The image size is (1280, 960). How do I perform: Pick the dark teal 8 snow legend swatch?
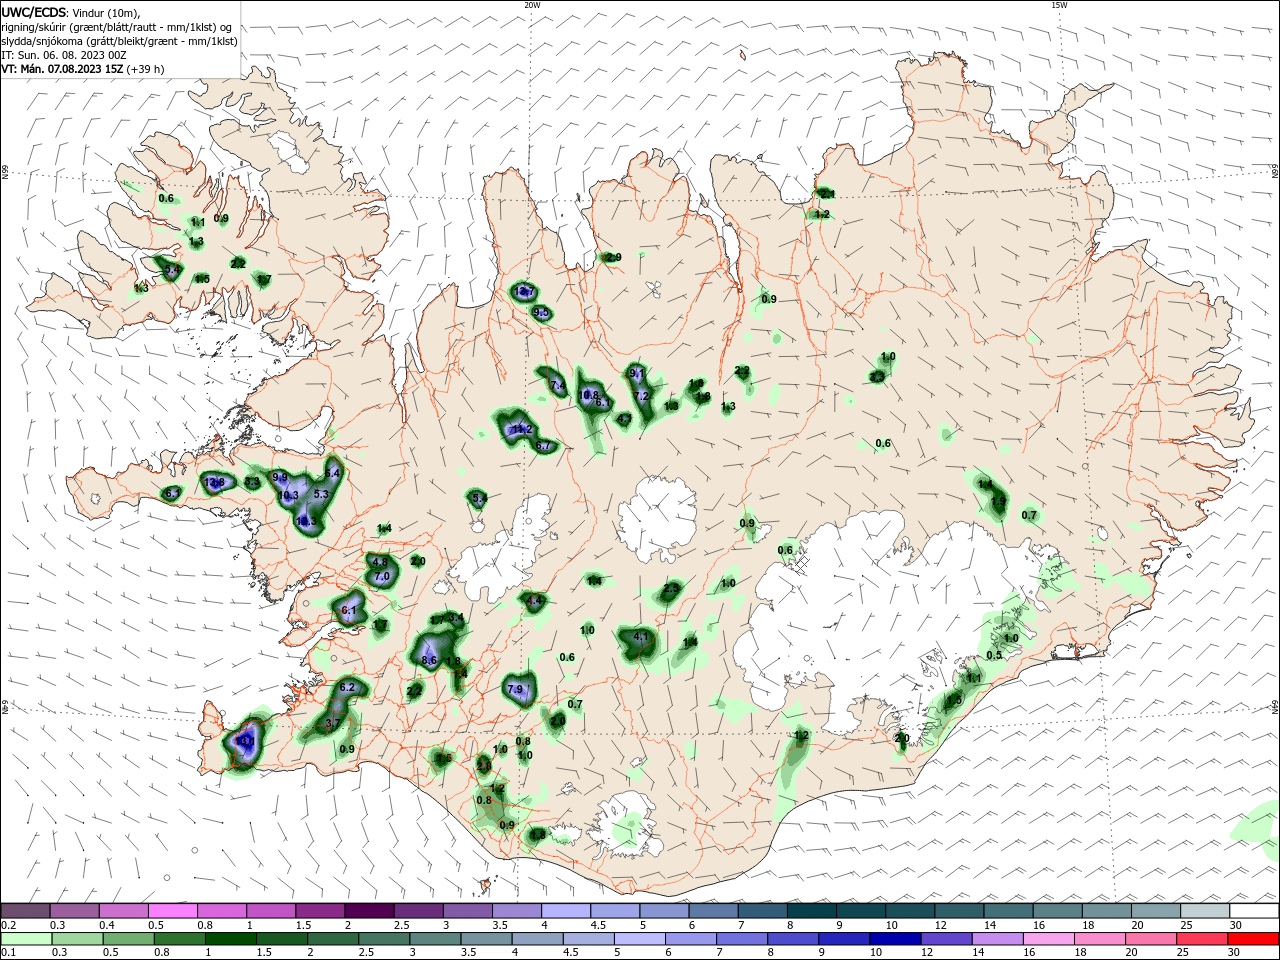pos(812,911)
